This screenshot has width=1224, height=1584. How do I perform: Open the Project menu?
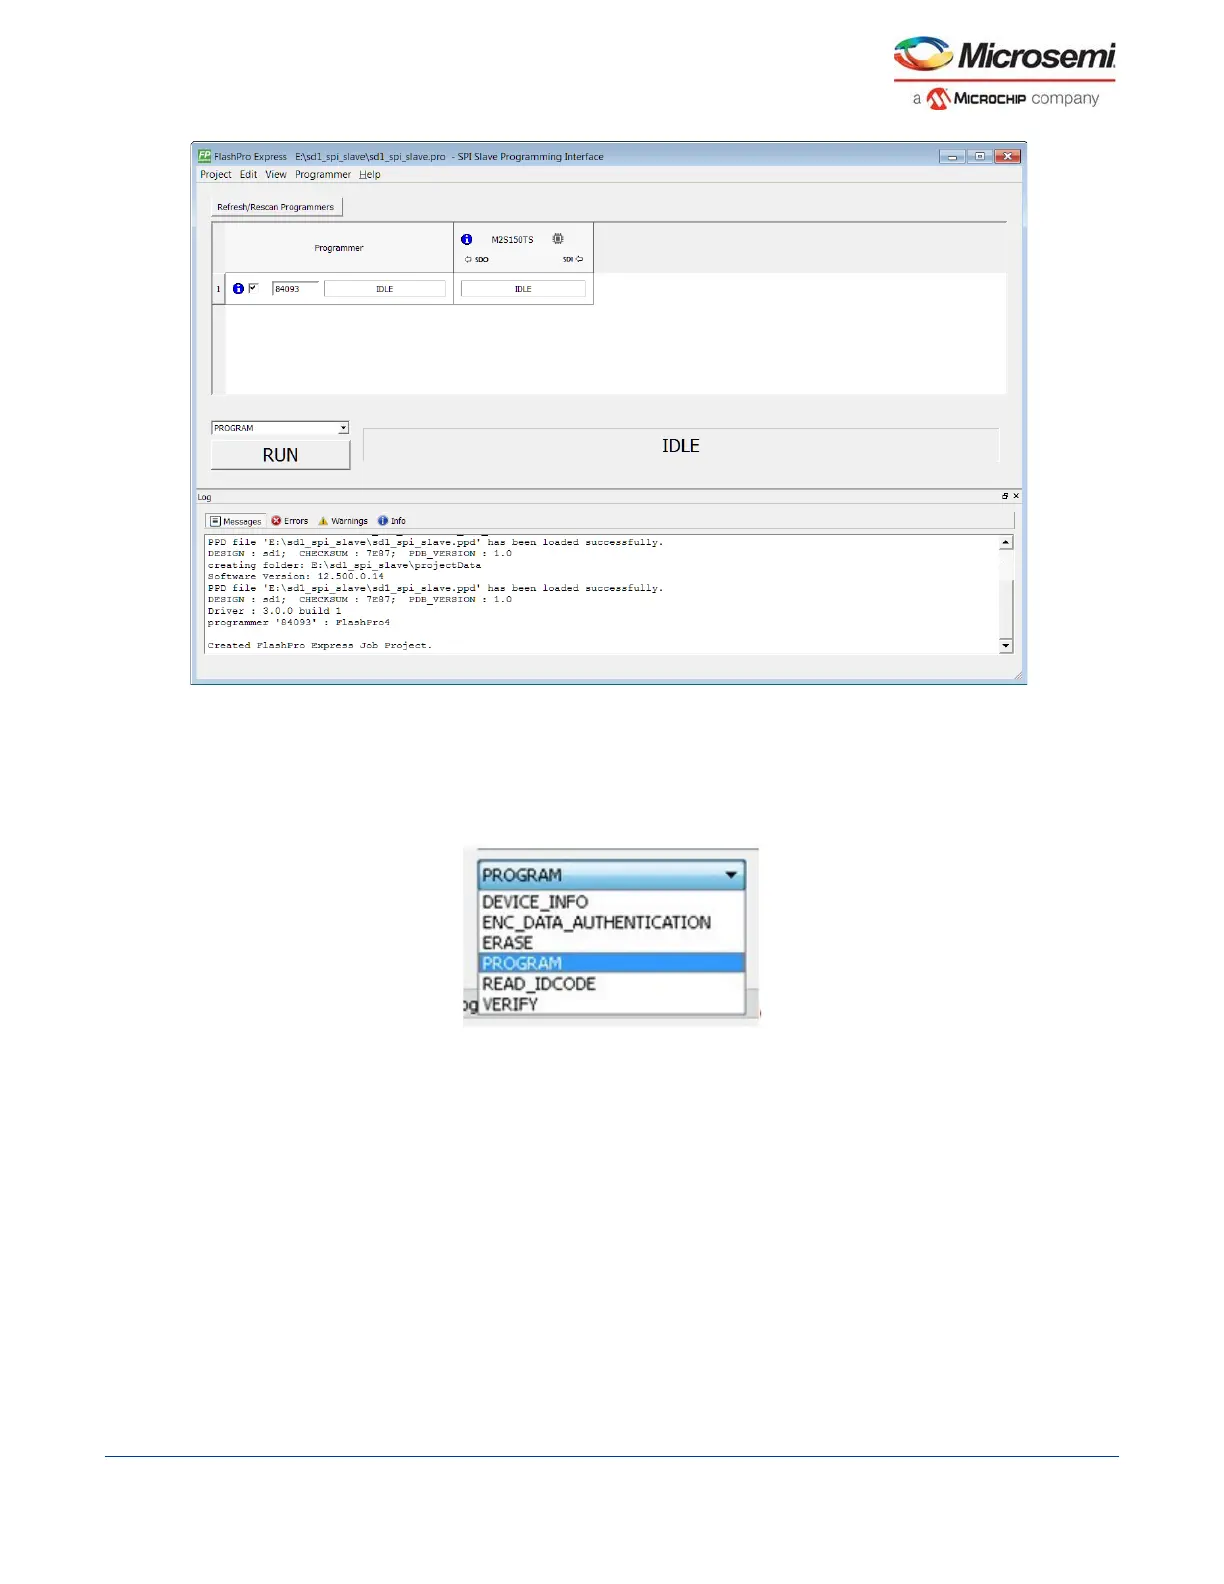(x=215, y=174)
